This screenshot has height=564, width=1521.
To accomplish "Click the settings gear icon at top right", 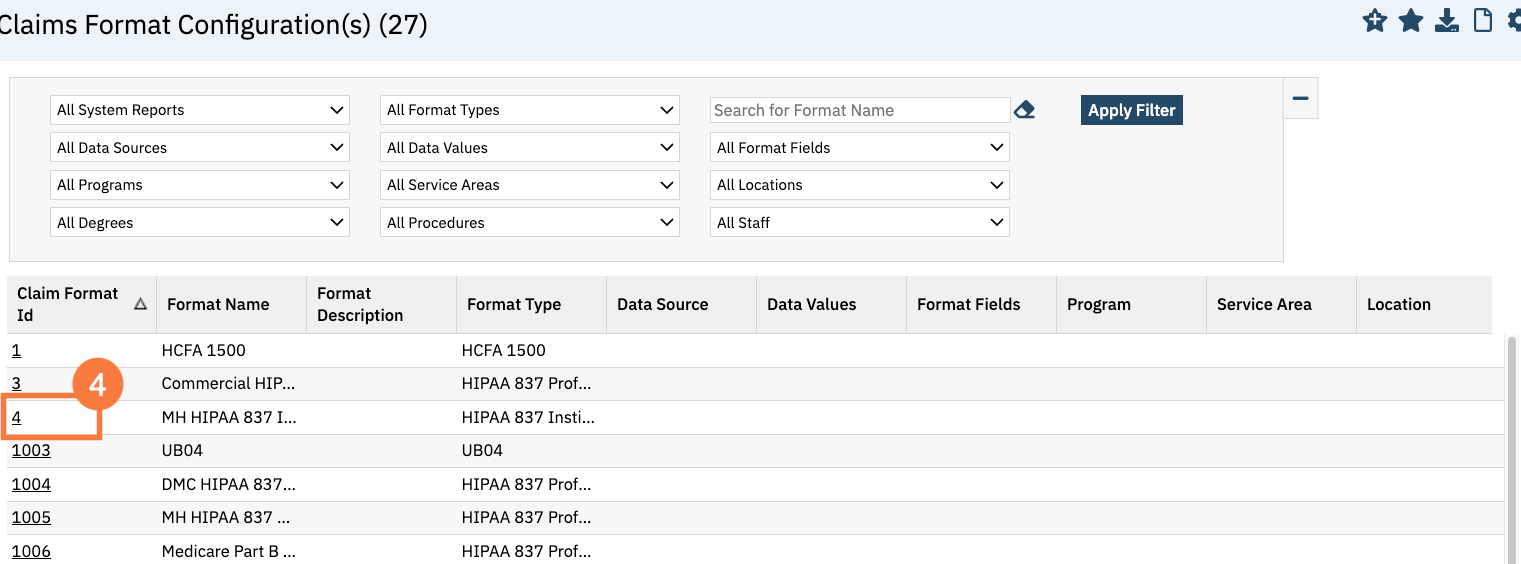I will 1513,20.
